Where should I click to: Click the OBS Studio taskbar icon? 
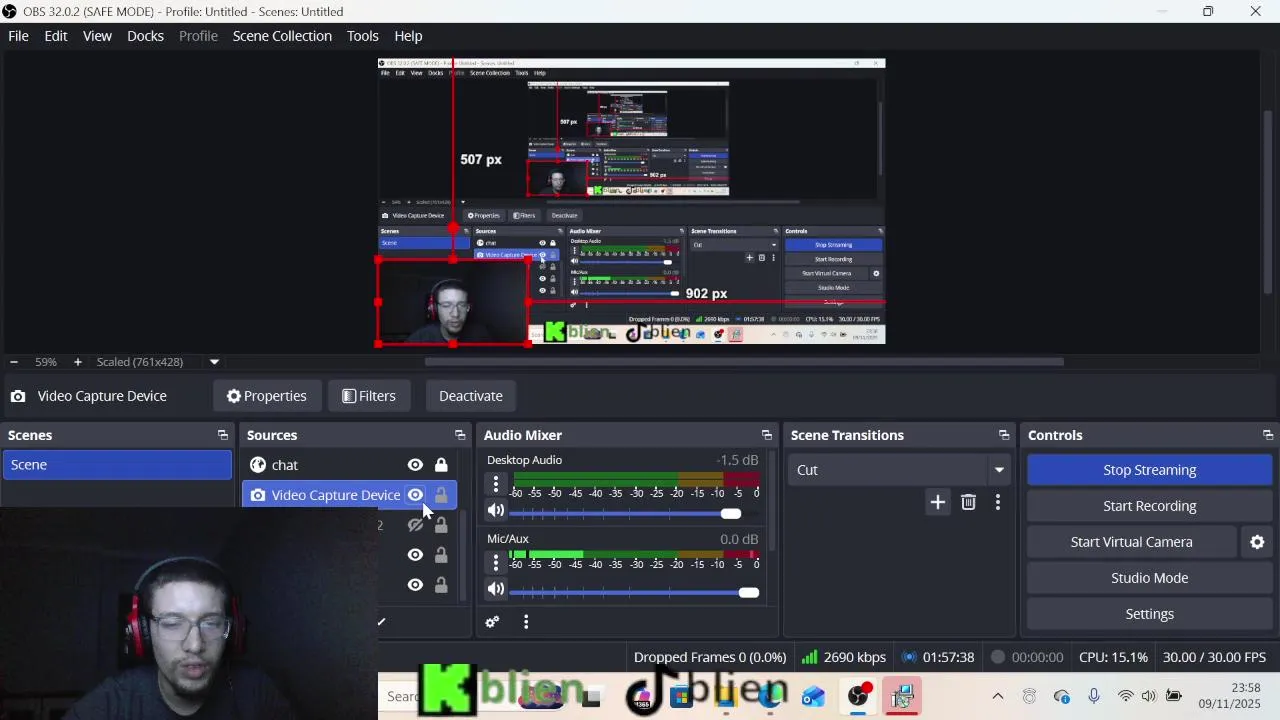pyautogui.click(x=858, y=696)
